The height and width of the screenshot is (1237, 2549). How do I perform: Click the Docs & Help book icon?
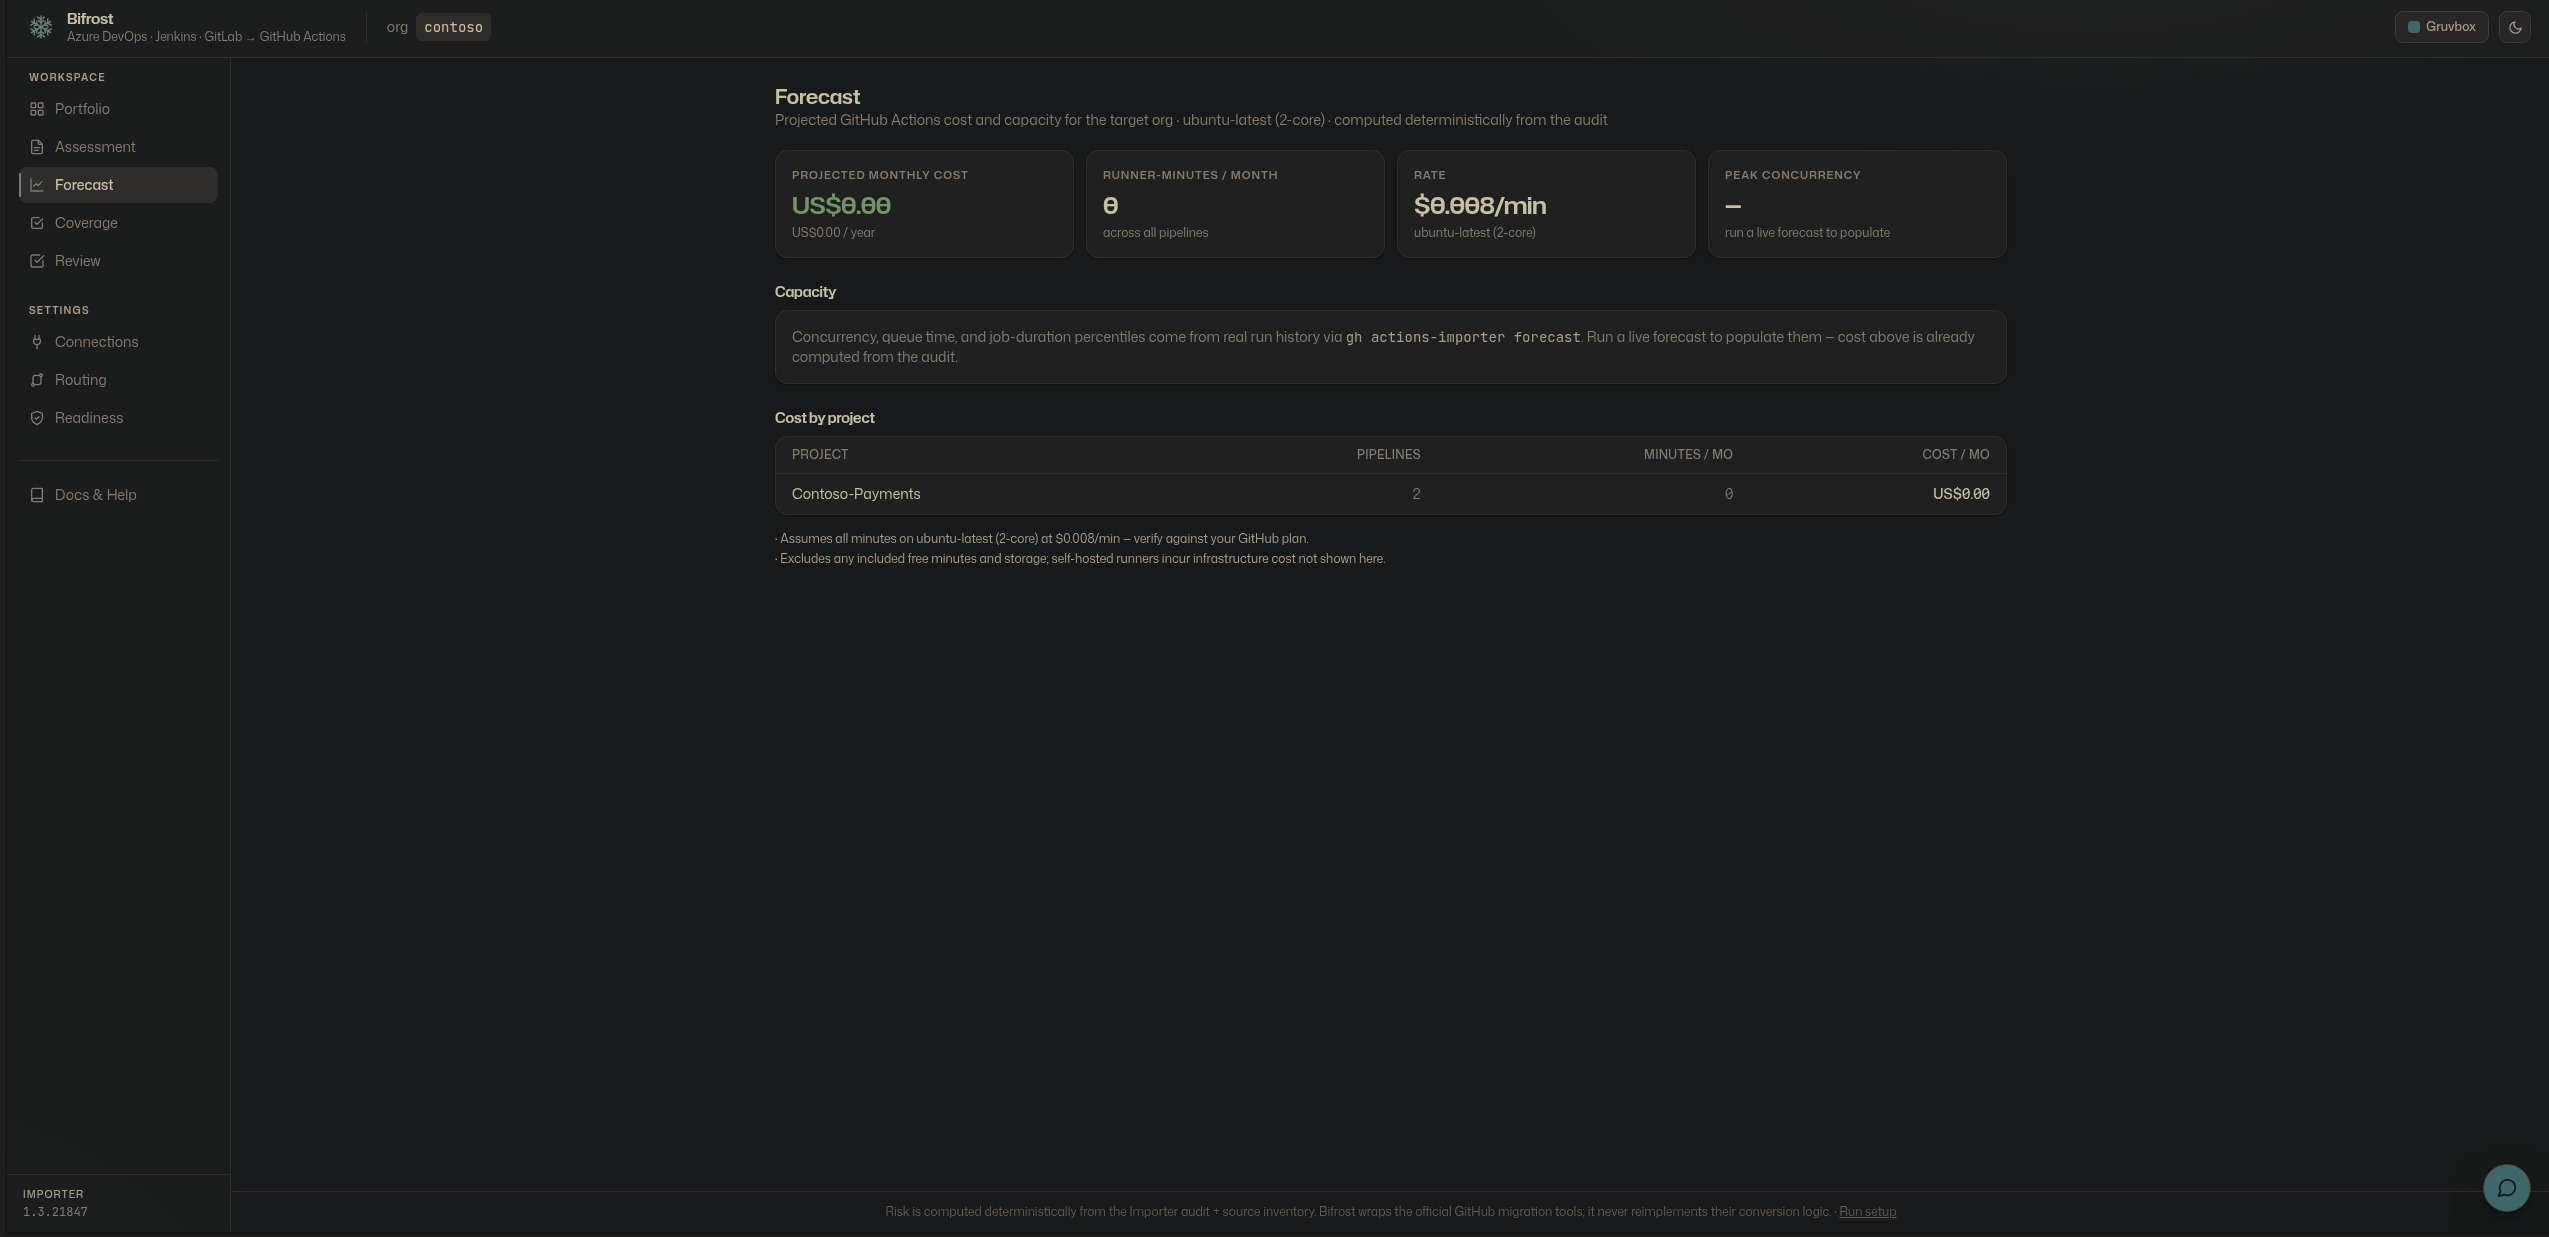coord(37,495)
